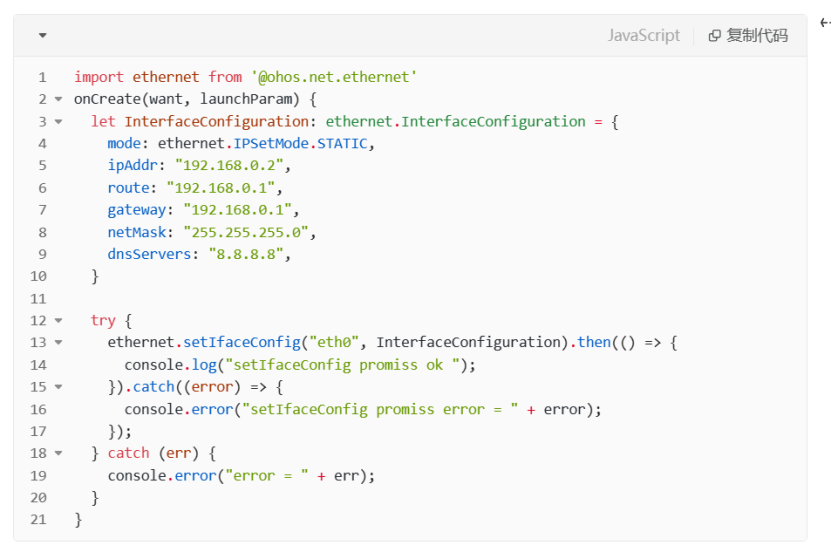831x559 pixels.
Task: Collapse the catch callback at line 15
Action: point(58,387)
